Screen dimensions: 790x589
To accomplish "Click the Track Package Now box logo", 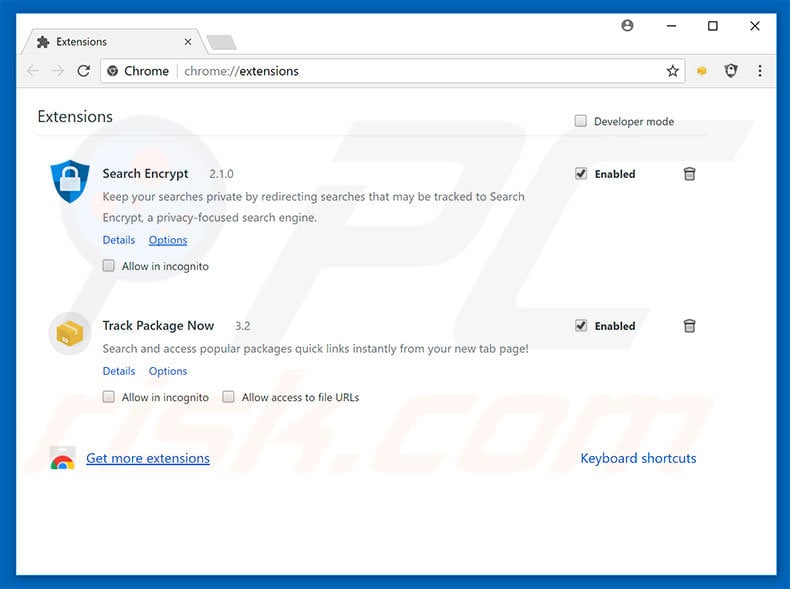I will [70, 334].
